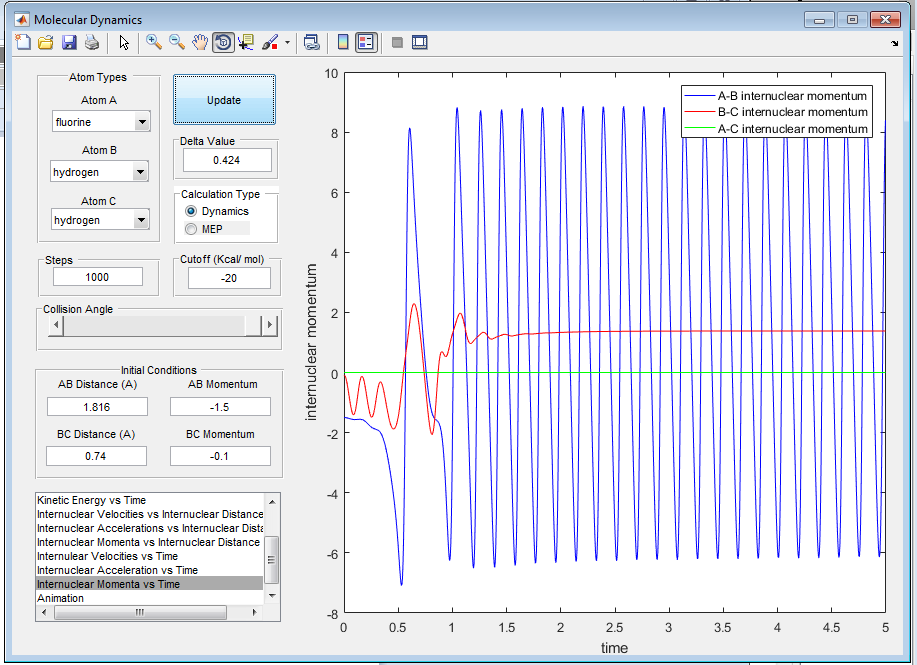Click the Collision Angle slider right arrow
Image resolution: width=917 pixels, height=665 pixels.
pyautogui.click(x=268, y=326)
